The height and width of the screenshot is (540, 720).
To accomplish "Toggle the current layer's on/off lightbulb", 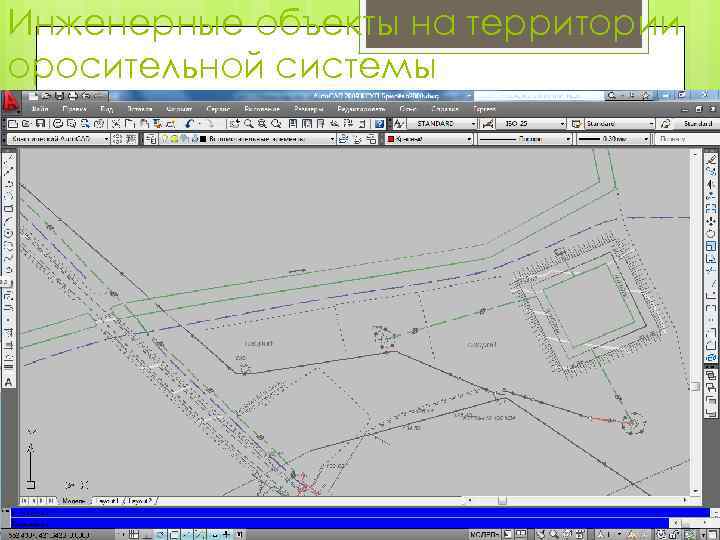I will point(165,139).
